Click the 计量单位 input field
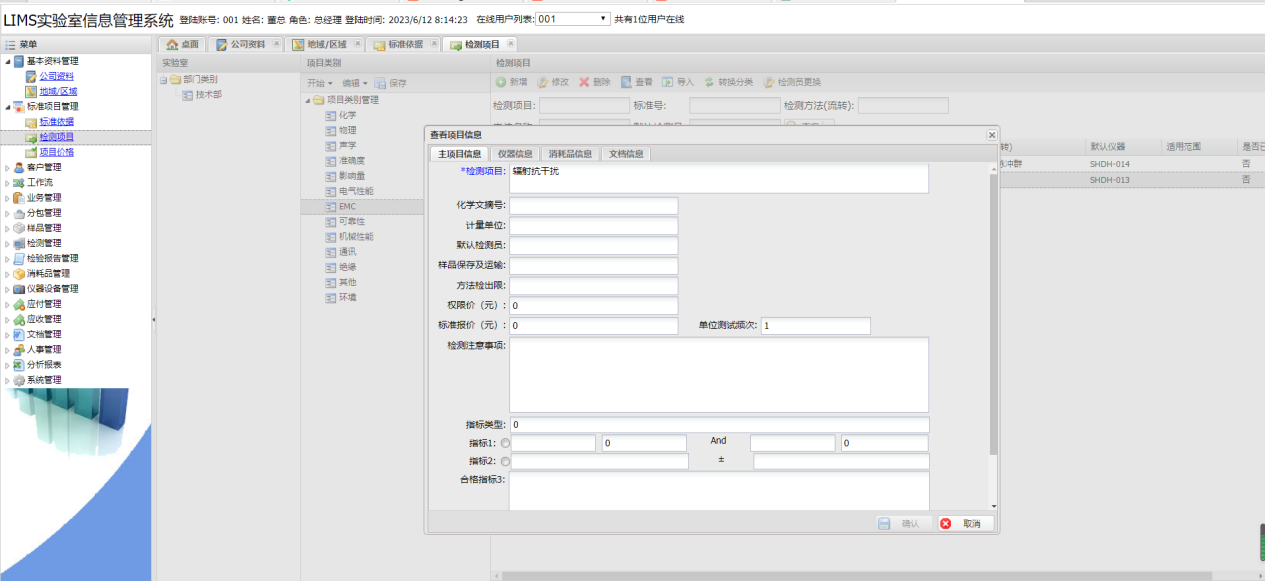This screenshot has width=1265, height=581. 594,226
